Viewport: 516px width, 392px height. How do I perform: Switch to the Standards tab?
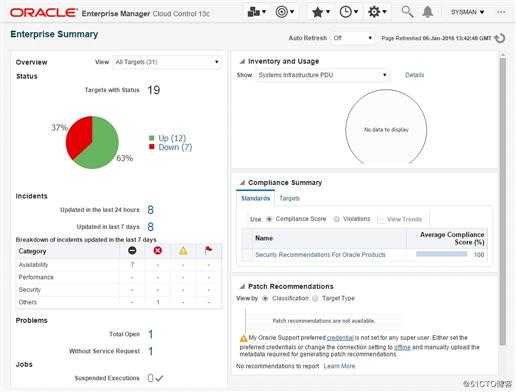click(255, 198)
